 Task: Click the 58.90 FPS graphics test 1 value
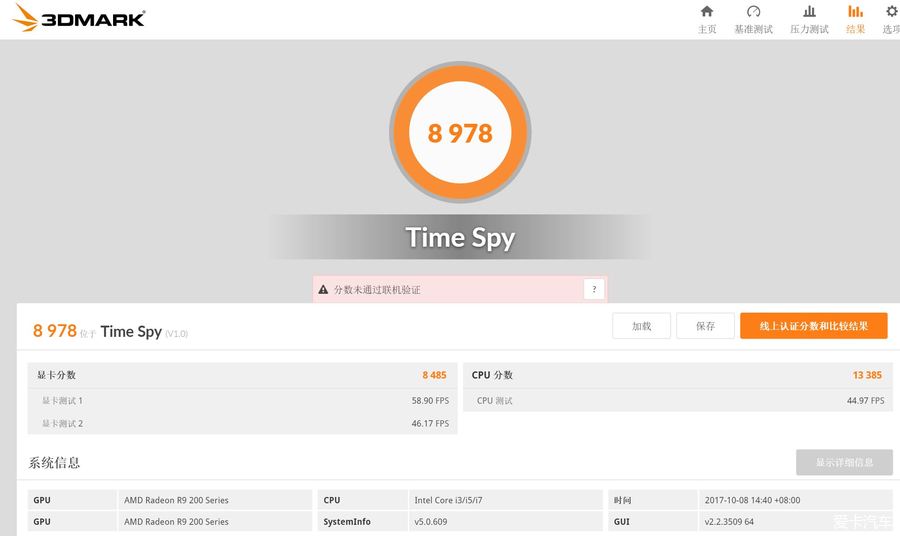pyautogui.click(x=430, y=401)
